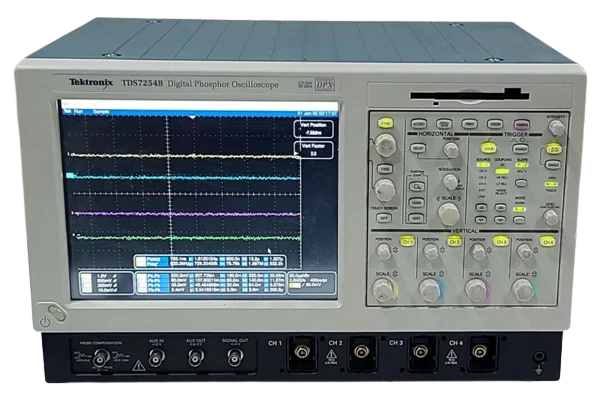Click the CH 2 vertical POSITION knob
The image size is (602, 415).
pos(430,252)
